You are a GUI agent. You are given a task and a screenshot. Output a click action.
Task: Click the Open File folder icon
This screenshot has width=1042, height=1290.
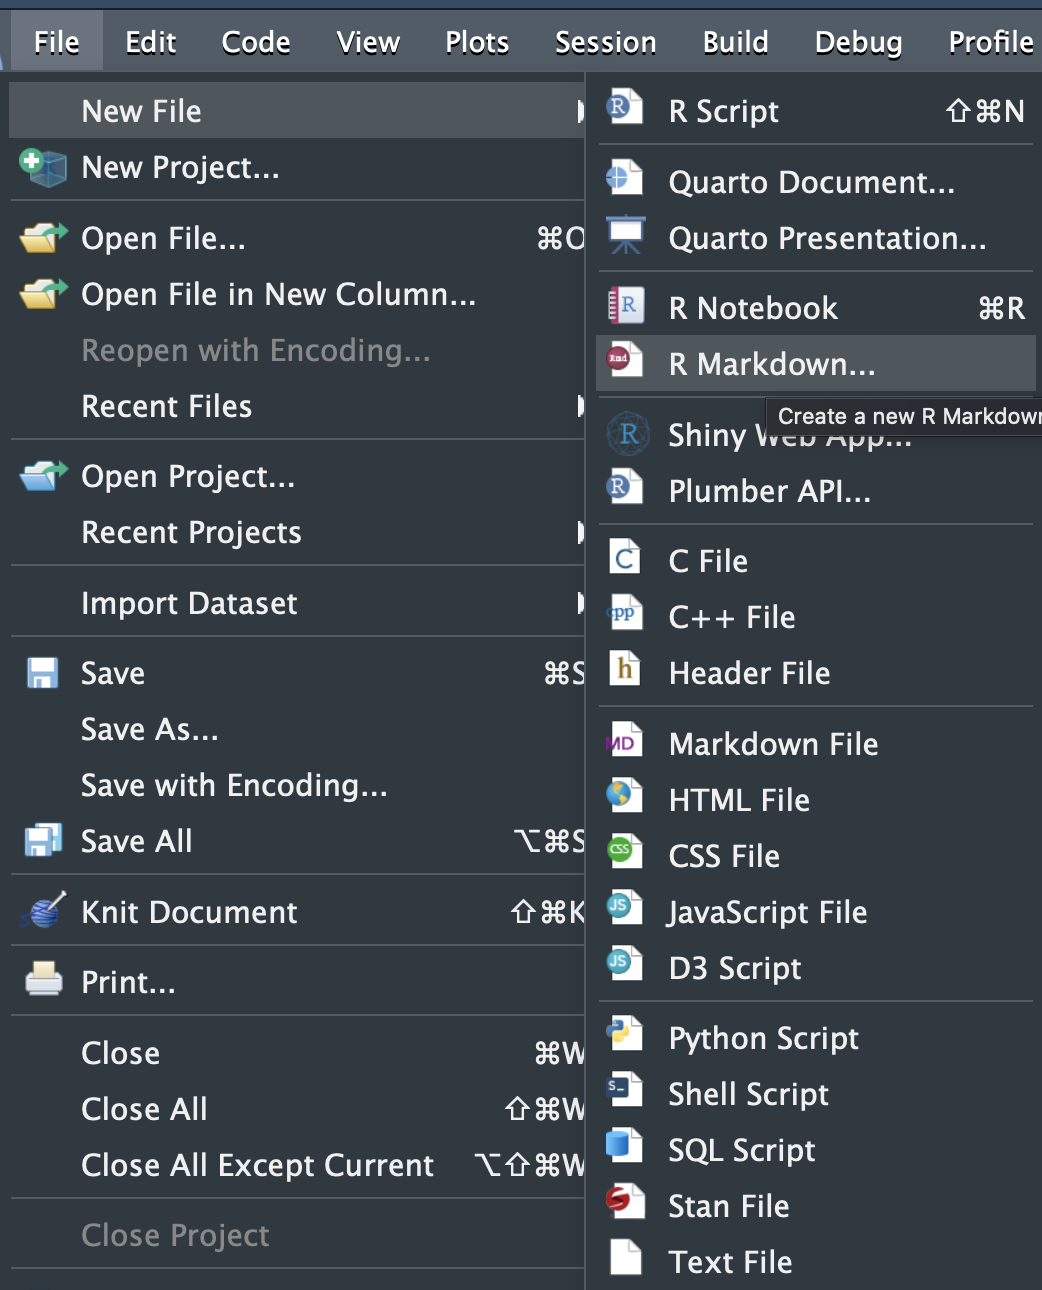click(44, 238)
